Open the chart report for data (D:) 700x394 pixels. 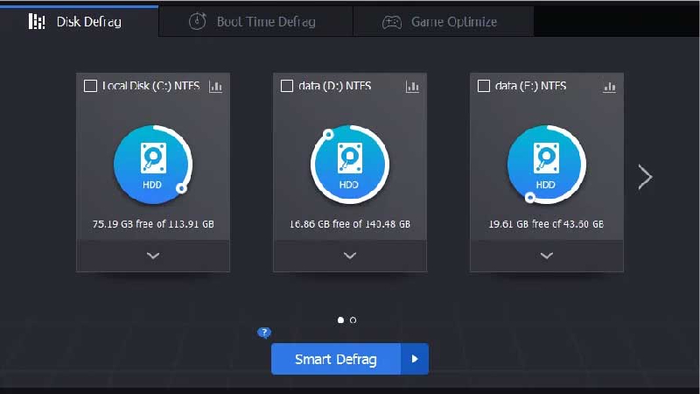412,86
